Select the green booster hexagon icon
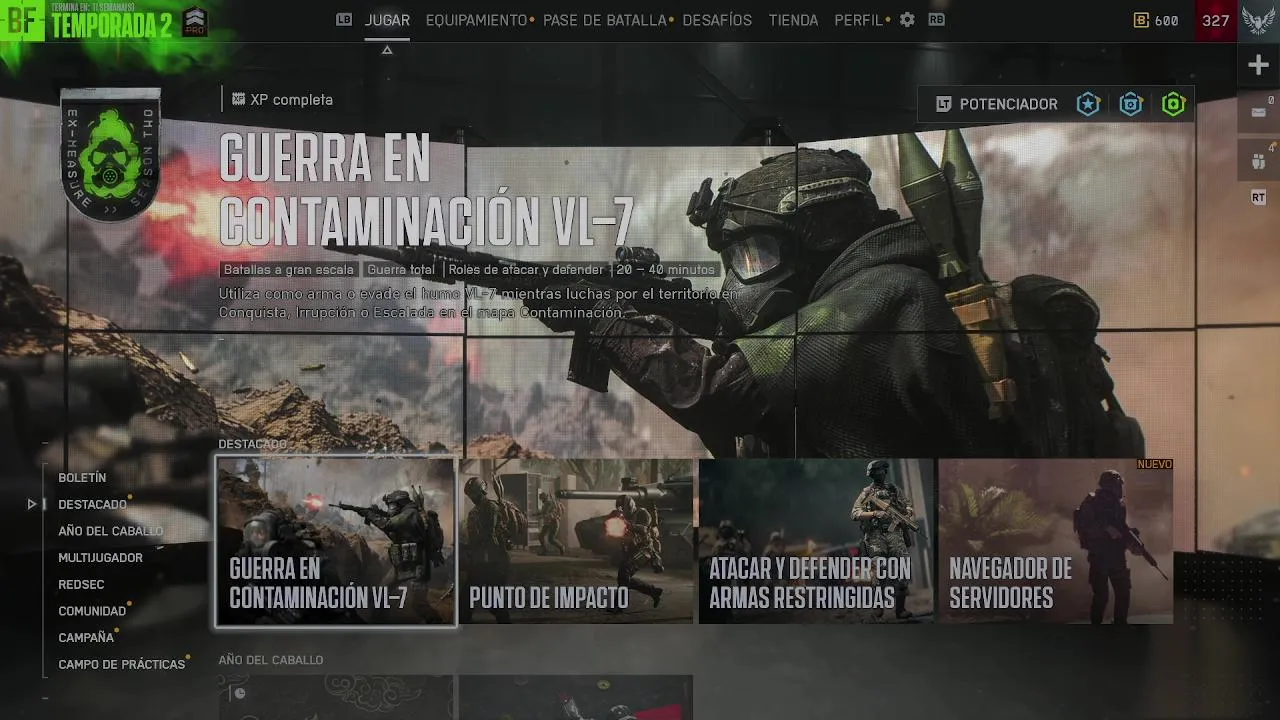The width and height of the screenshot is (1280, 720). pos(1173,104)
